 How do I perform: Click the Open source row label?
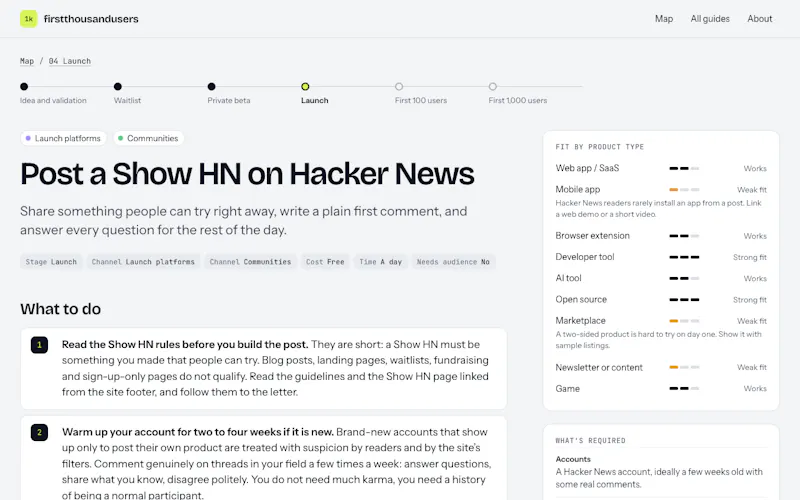pyautogui.click(x=581, y=299)
